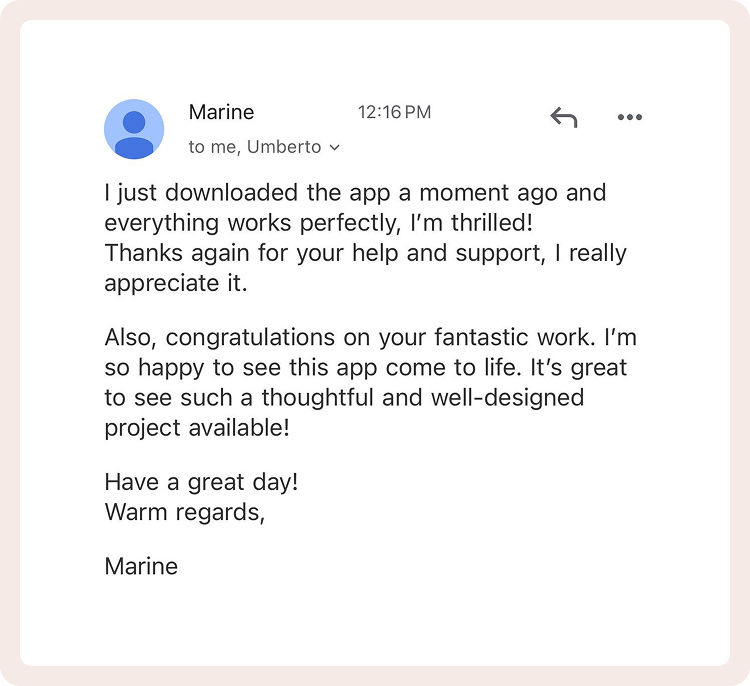Select the sender name Marine in the header
Viewport: 750px width, 686px height.
click(x=221, y=112)
